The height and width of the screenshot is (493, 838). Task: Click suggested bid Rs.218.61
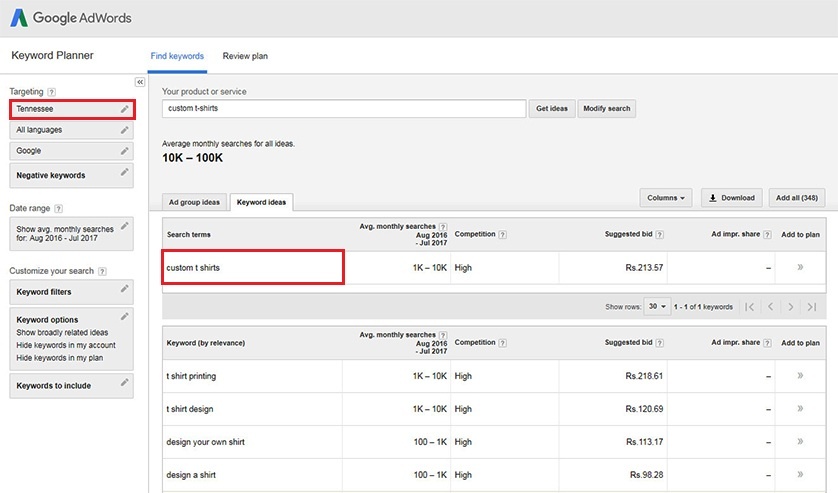(644, 376)
